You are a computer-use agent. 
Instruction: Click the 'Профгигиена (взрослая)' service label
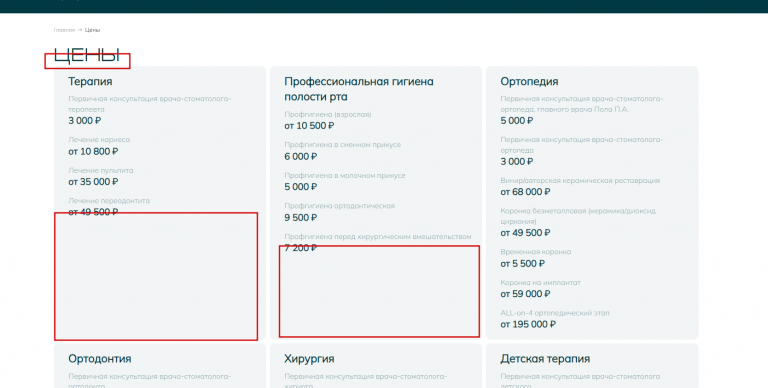[x=328, y=114]
